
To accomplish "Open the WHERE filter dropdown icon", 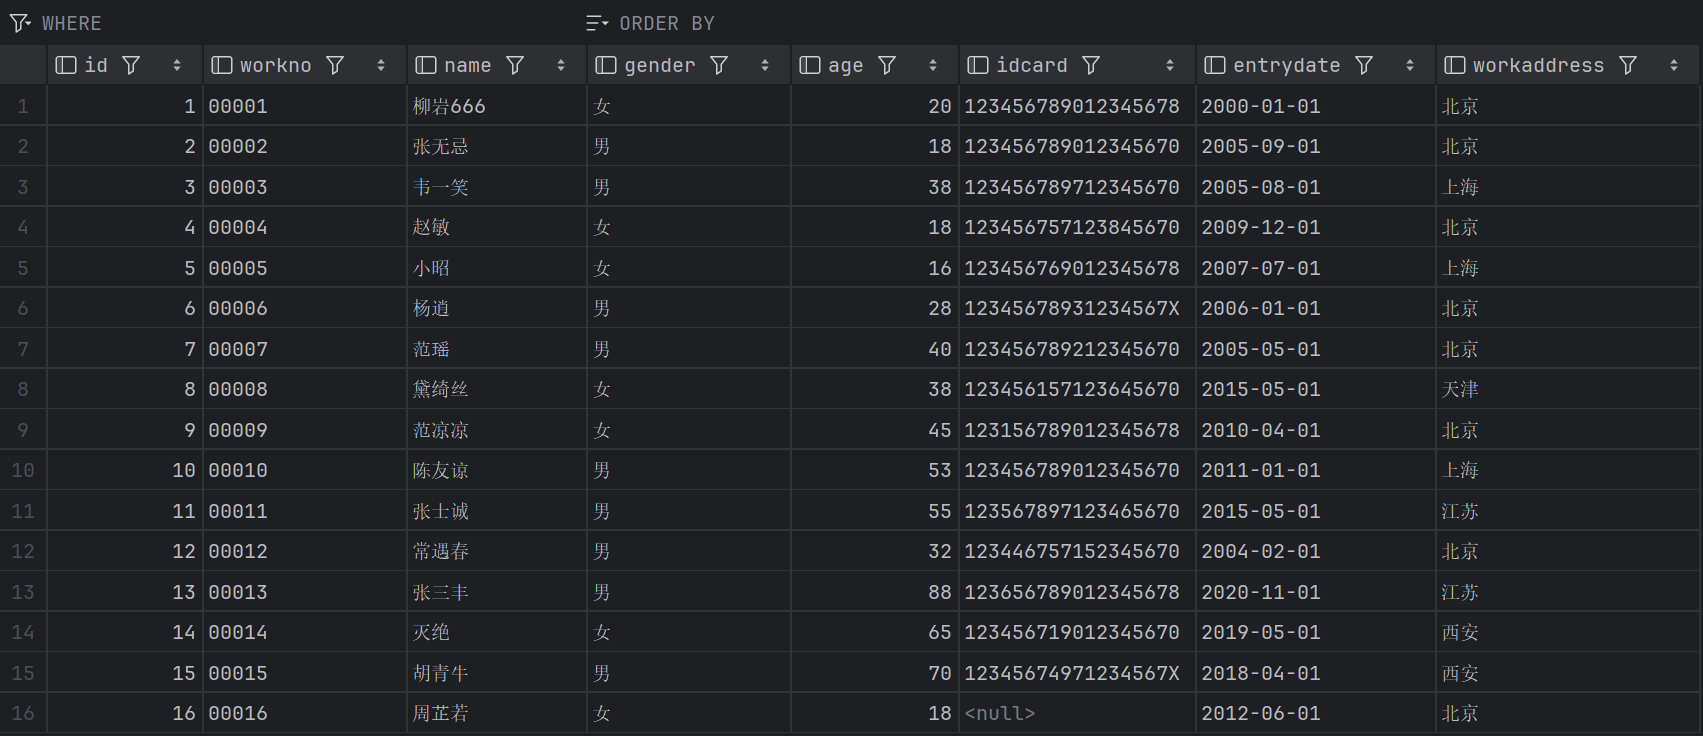I will (x=20, y=23).
